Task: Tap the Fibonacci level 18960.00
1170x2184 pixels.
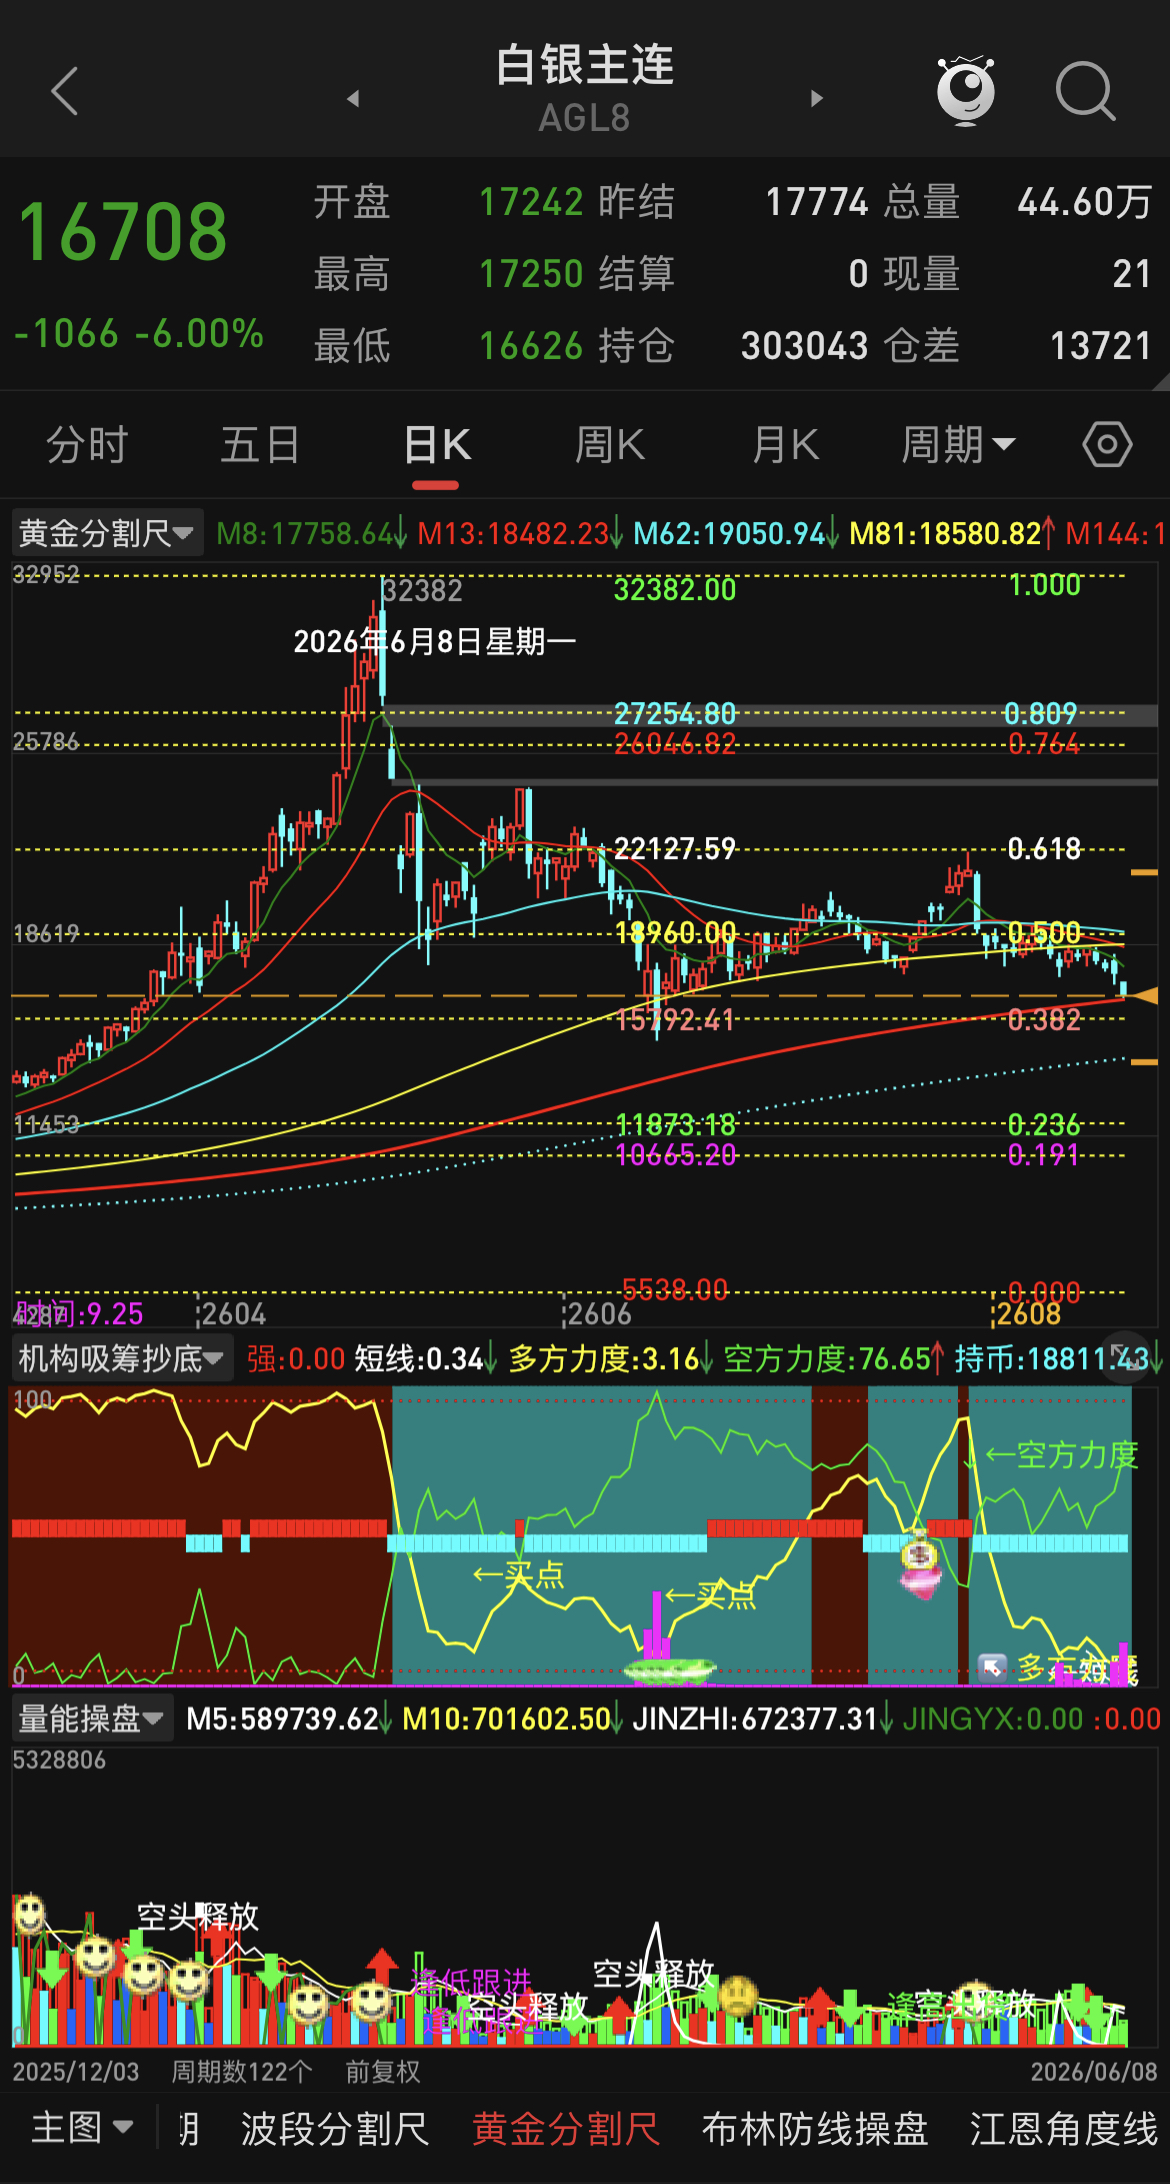Action: click(x=675, y=933)
